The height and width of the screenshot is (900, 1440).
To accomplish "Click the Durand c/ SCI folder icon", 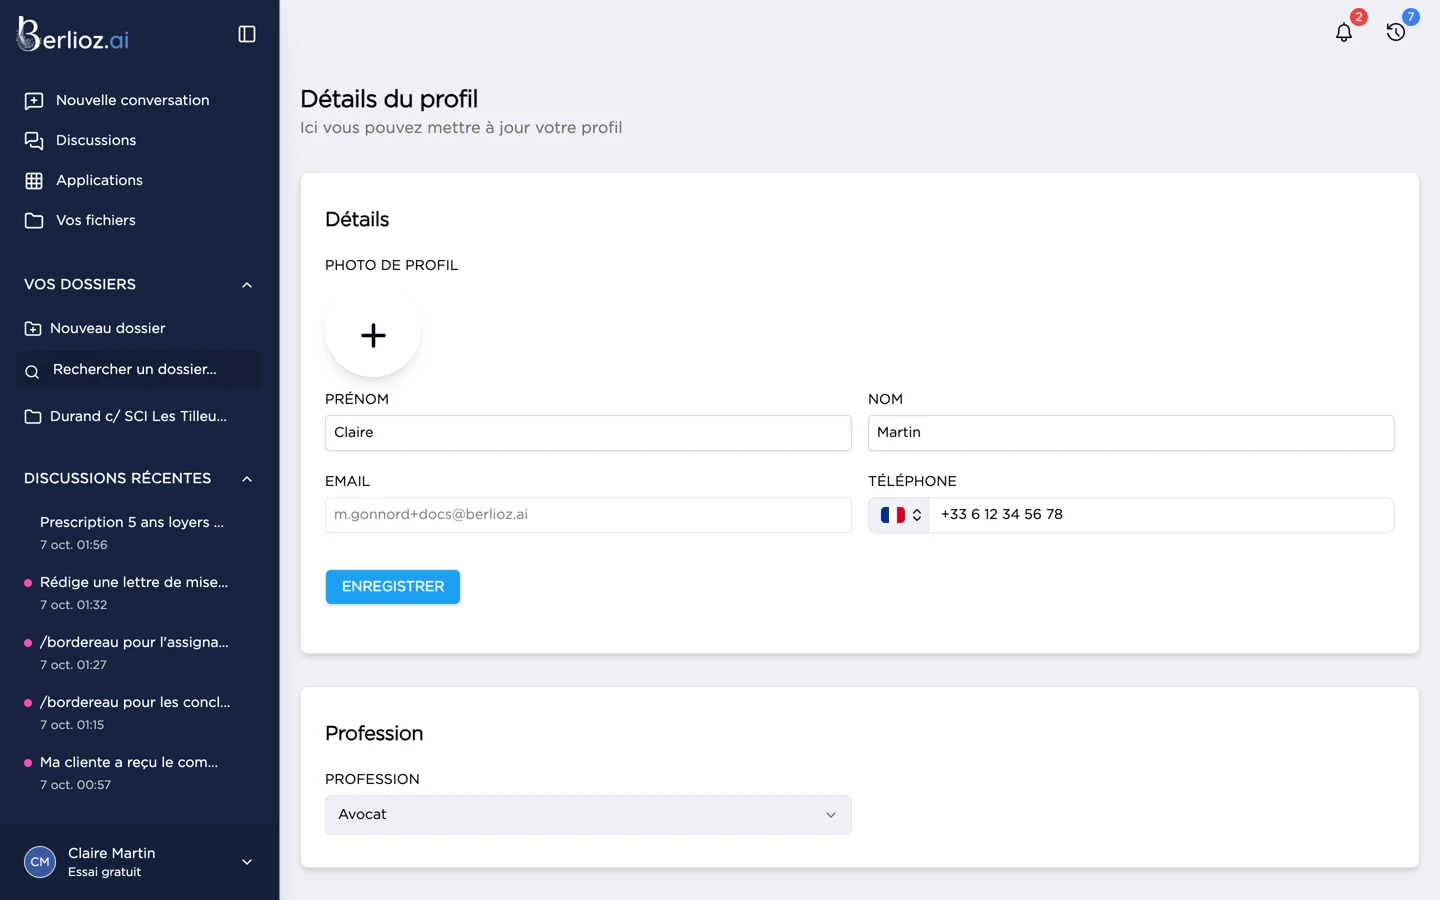I will click(33, 417).
